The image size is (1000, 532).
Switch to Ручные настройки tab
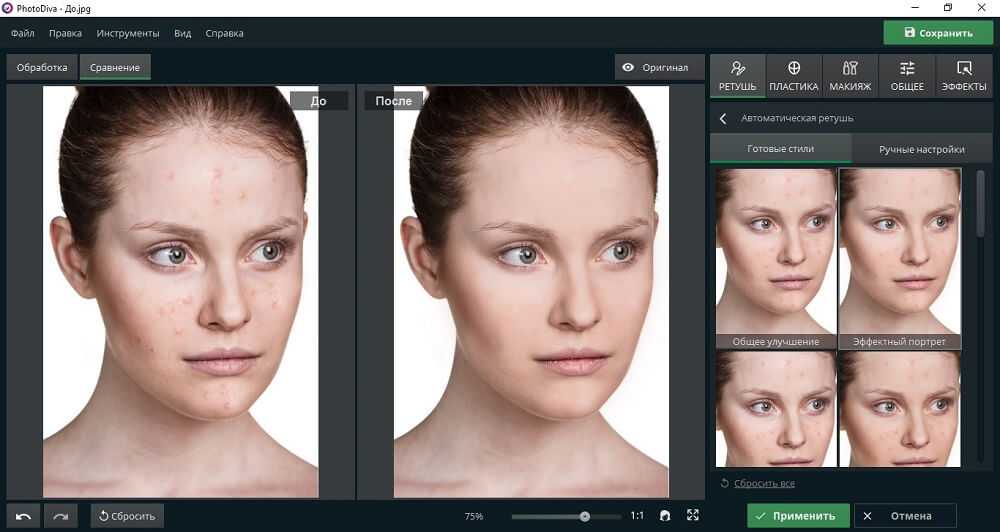[x=921, y=149]
